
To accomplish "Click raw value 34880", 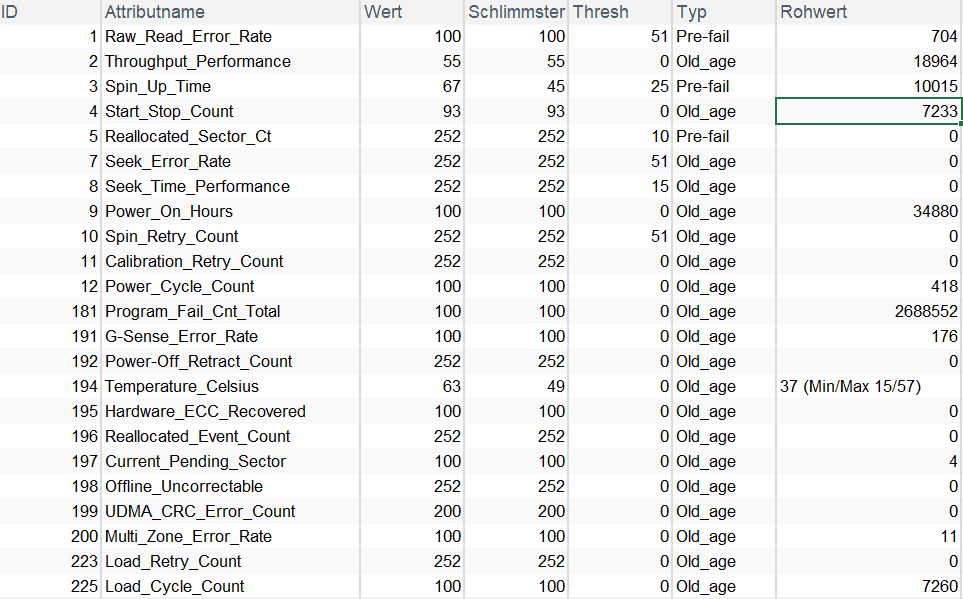I will 935,212.
